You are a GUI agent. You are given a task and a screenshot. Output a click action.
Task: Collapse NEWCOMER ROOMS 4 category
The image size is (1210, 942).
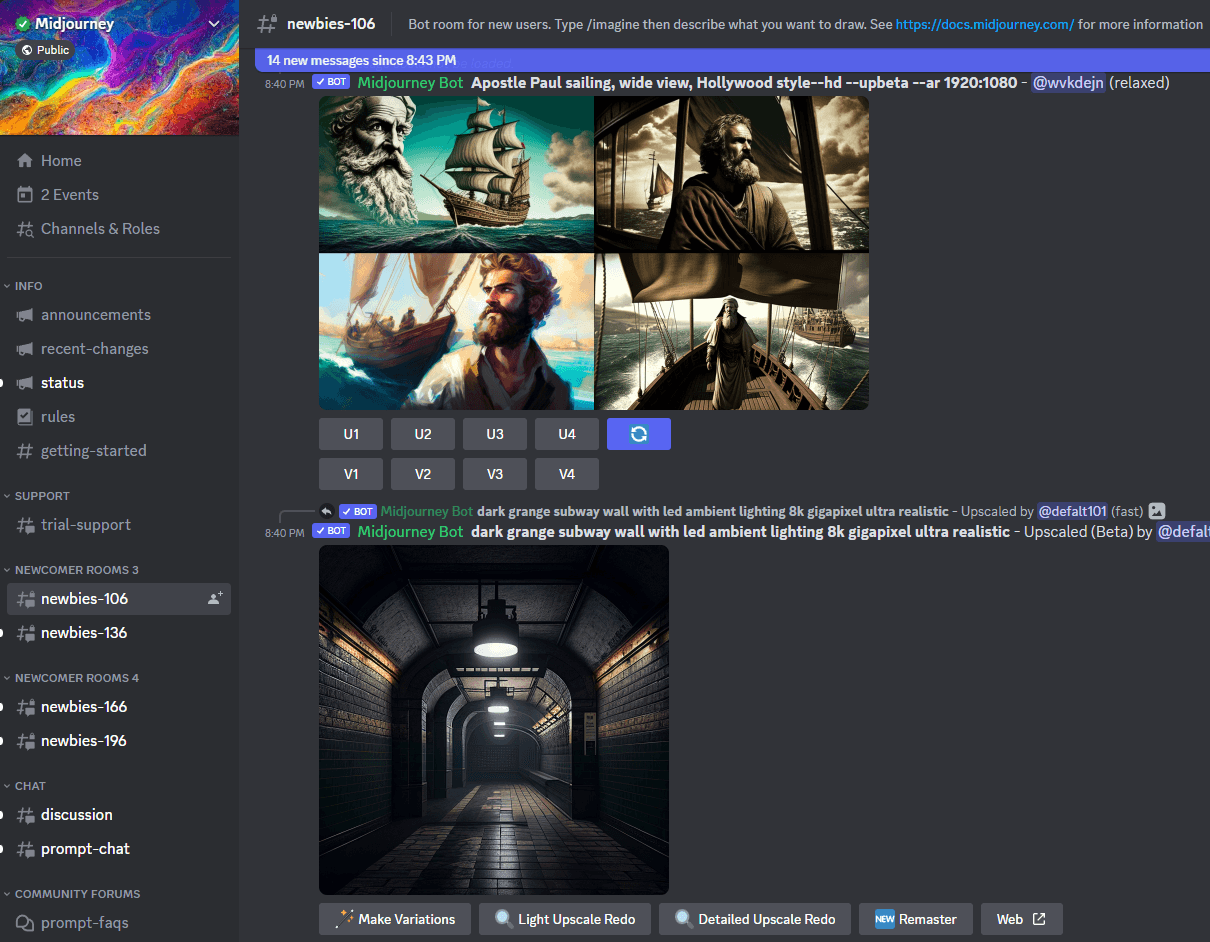click(71, 678)
